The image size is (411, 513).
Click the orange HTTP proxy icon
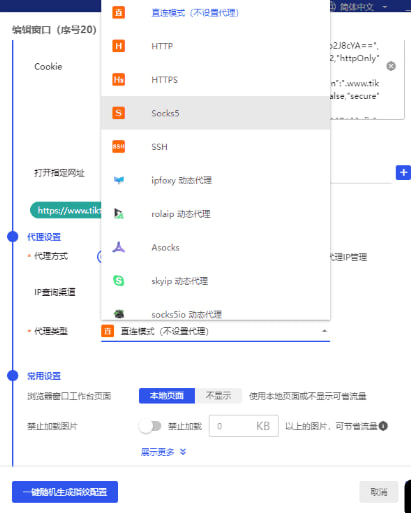coord(118,46)
